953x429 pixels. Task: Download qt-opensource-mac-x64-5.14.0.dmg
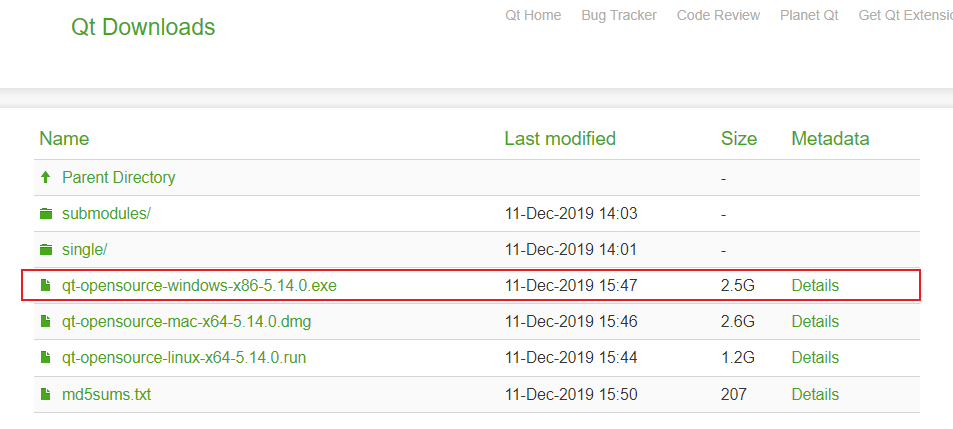(x=187, y=321)
